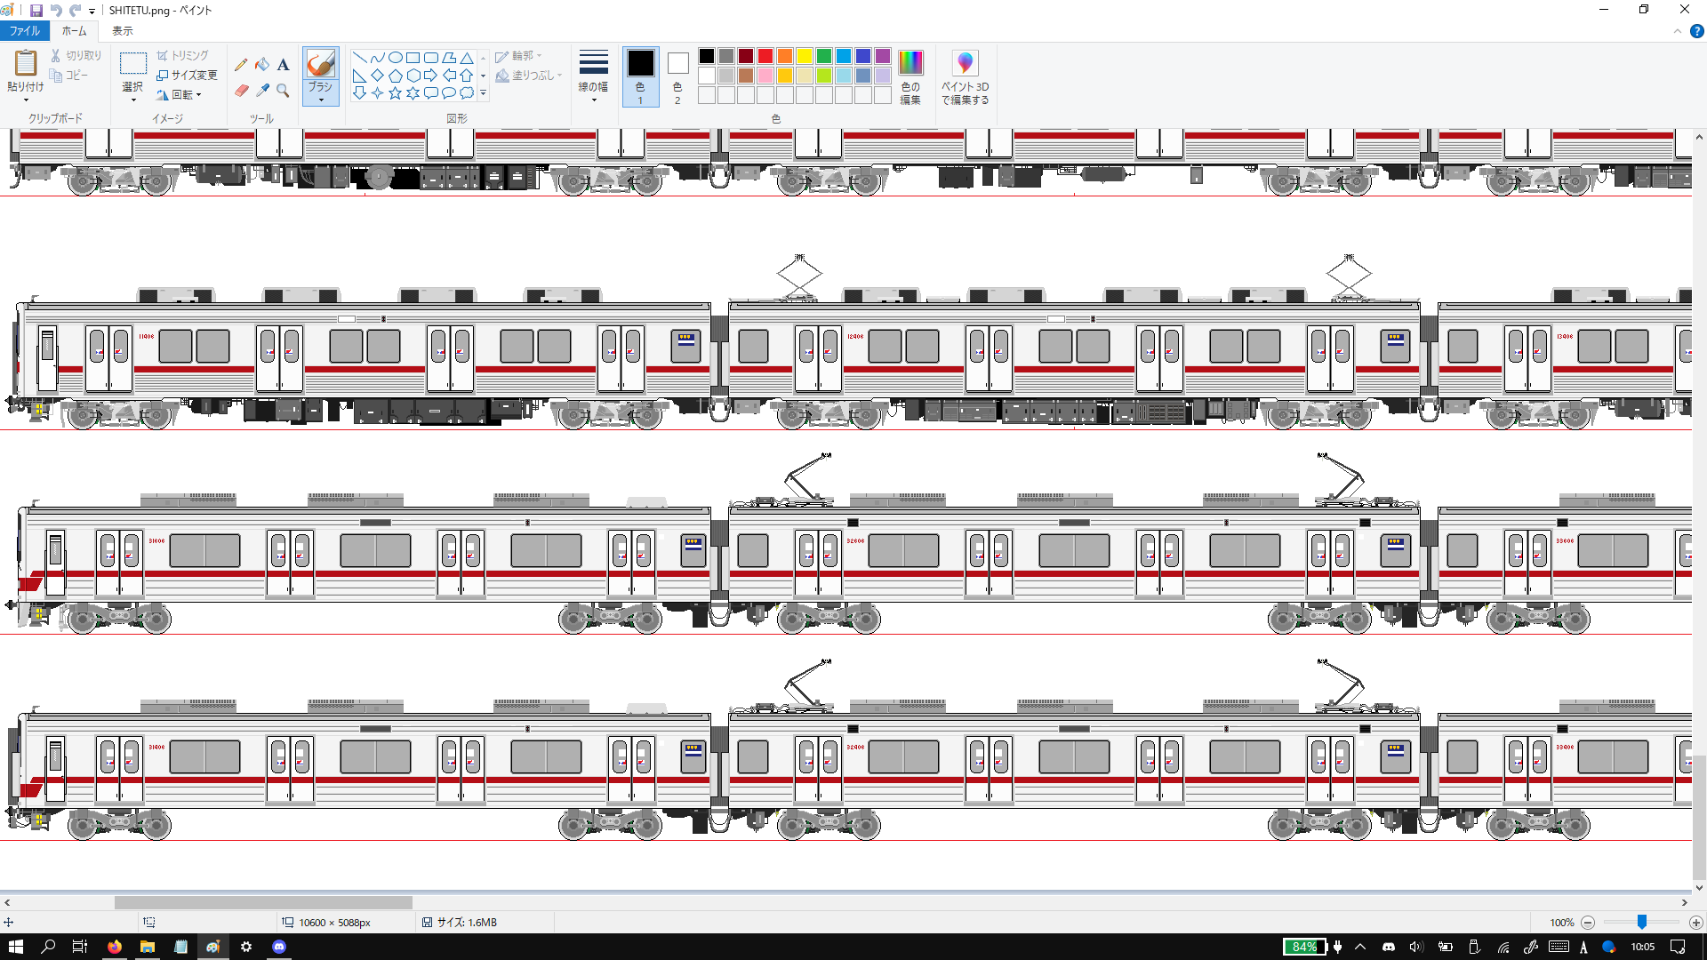
Task: Open the ファイル menu
Action: (24, 31)
